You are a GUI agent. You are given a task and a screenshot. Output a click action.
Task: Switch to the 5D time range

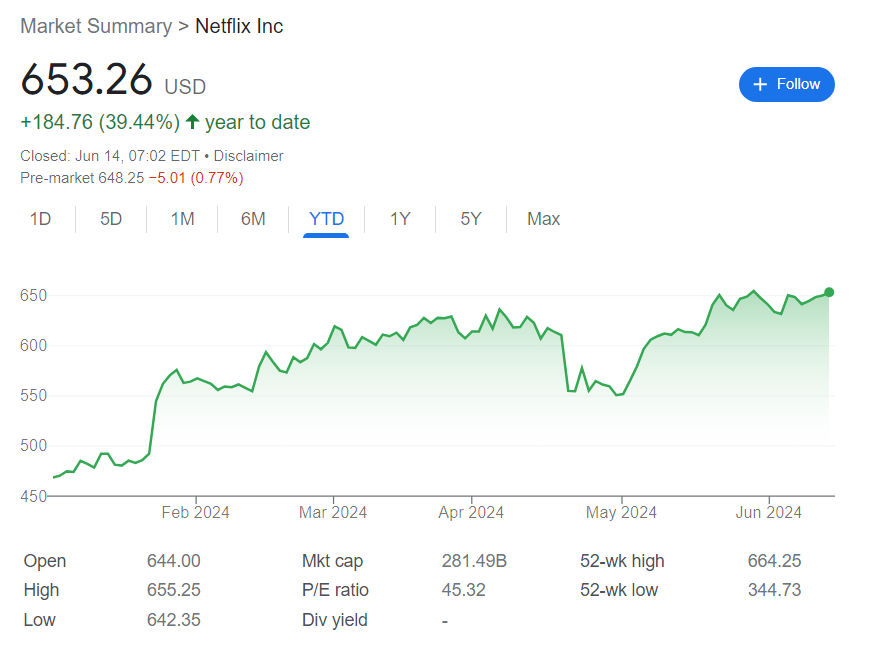111,219
